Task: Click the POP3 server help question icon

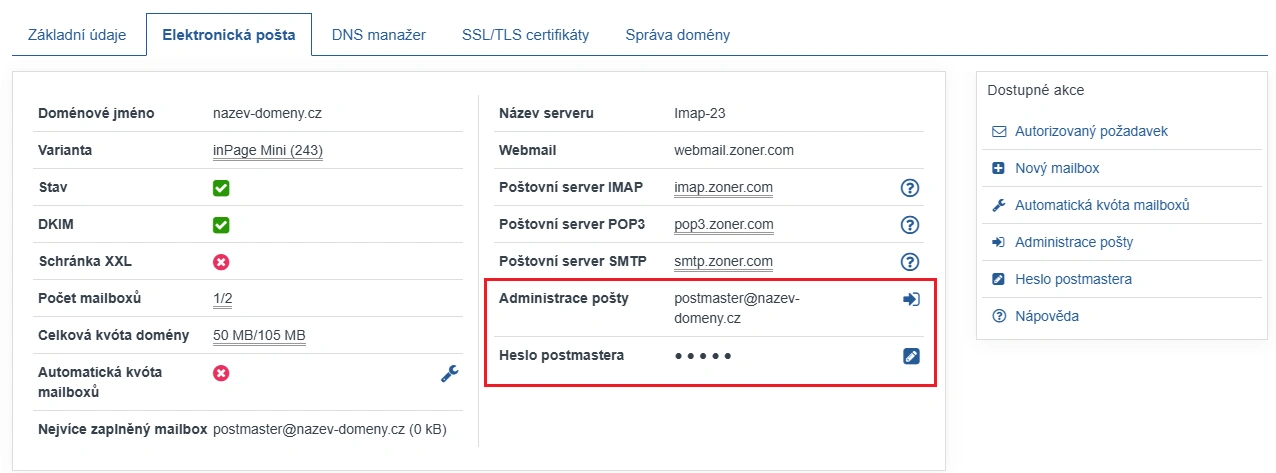Action: tap(910, 225)
